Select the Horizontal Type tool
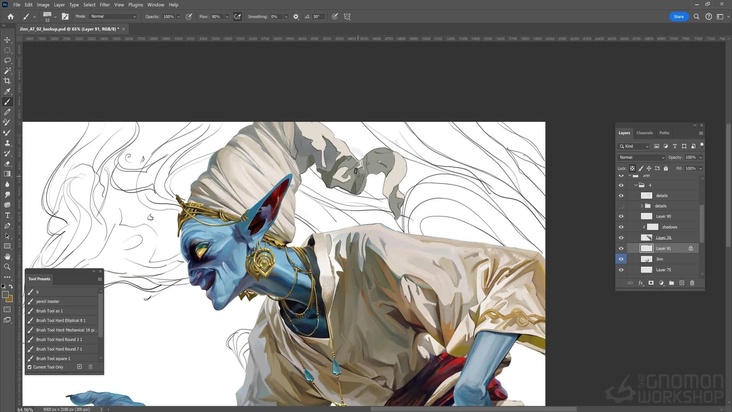Viewport: 732px width, 412px height. (7, 215)
